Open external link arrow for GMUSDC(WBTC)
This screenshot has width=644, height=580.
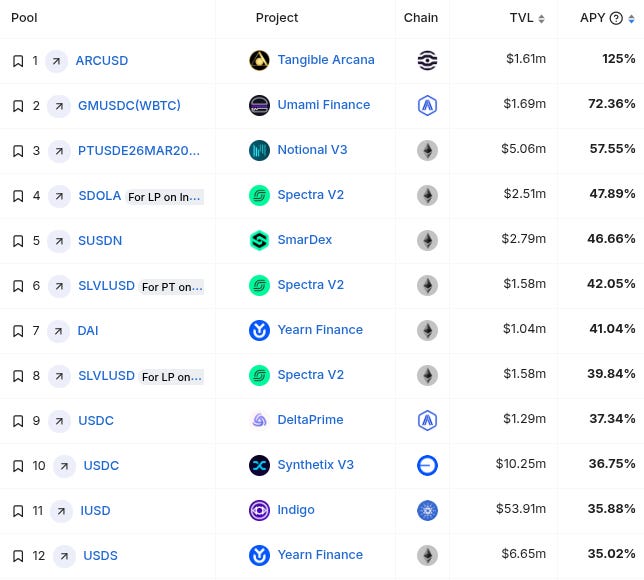coord(59,106)
